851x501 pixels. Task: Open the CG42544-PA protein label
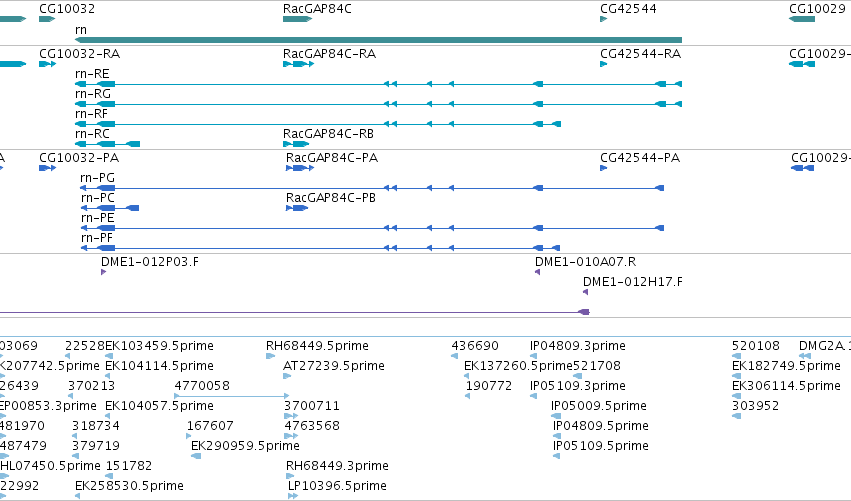point(640,158)
